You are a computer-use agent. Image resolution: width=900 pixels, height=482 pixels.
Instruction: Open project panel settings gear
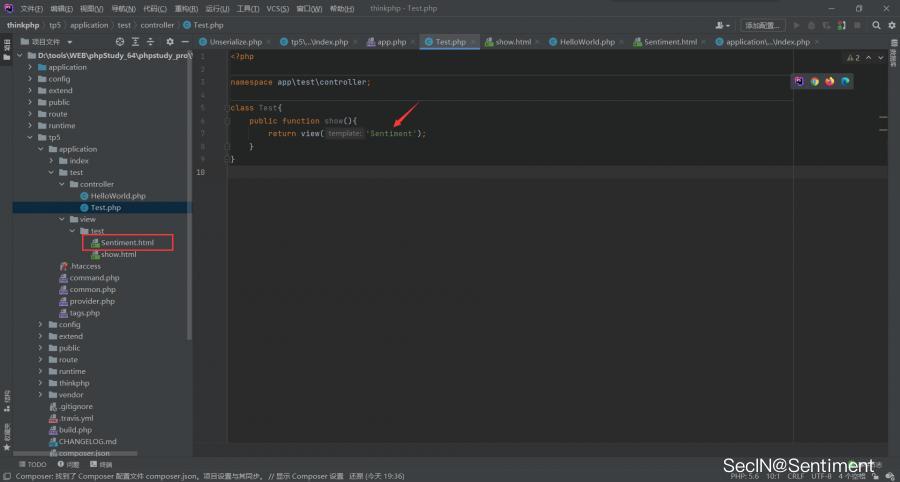pyautogui.click(x=169, y=42)
